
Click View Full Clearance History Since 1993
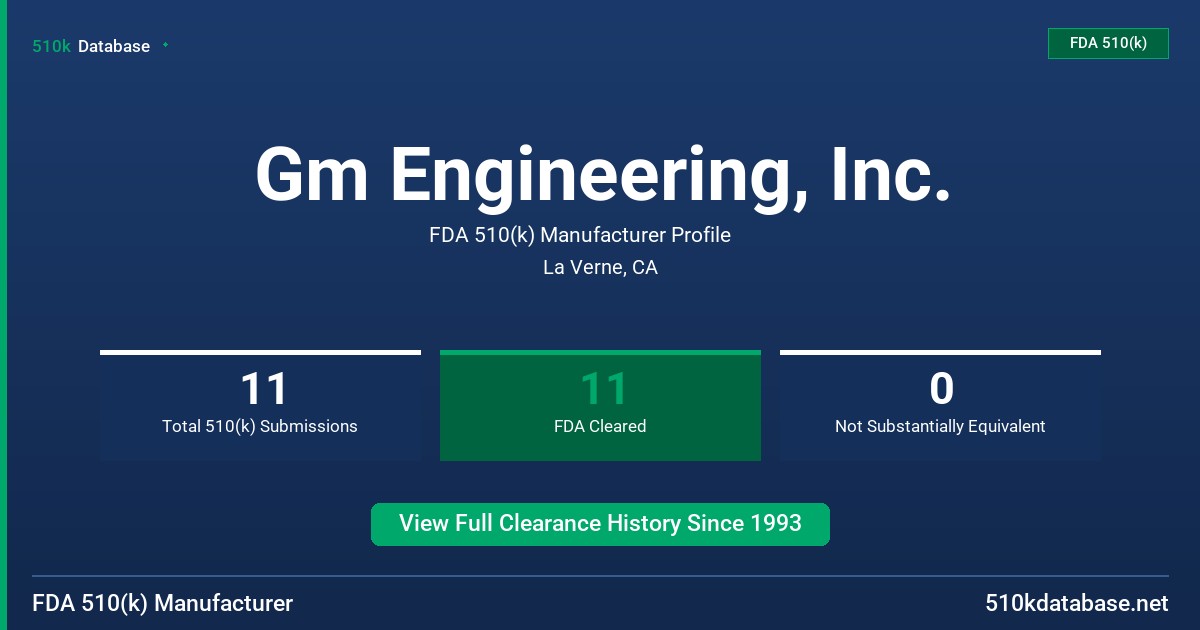600,524
